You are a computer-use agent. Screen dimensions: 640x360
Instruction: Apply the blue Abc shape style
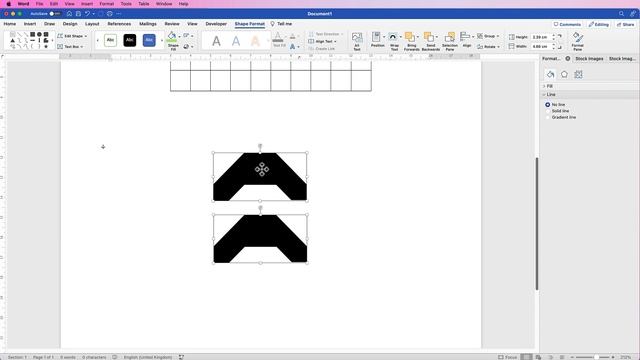(149, 40)
